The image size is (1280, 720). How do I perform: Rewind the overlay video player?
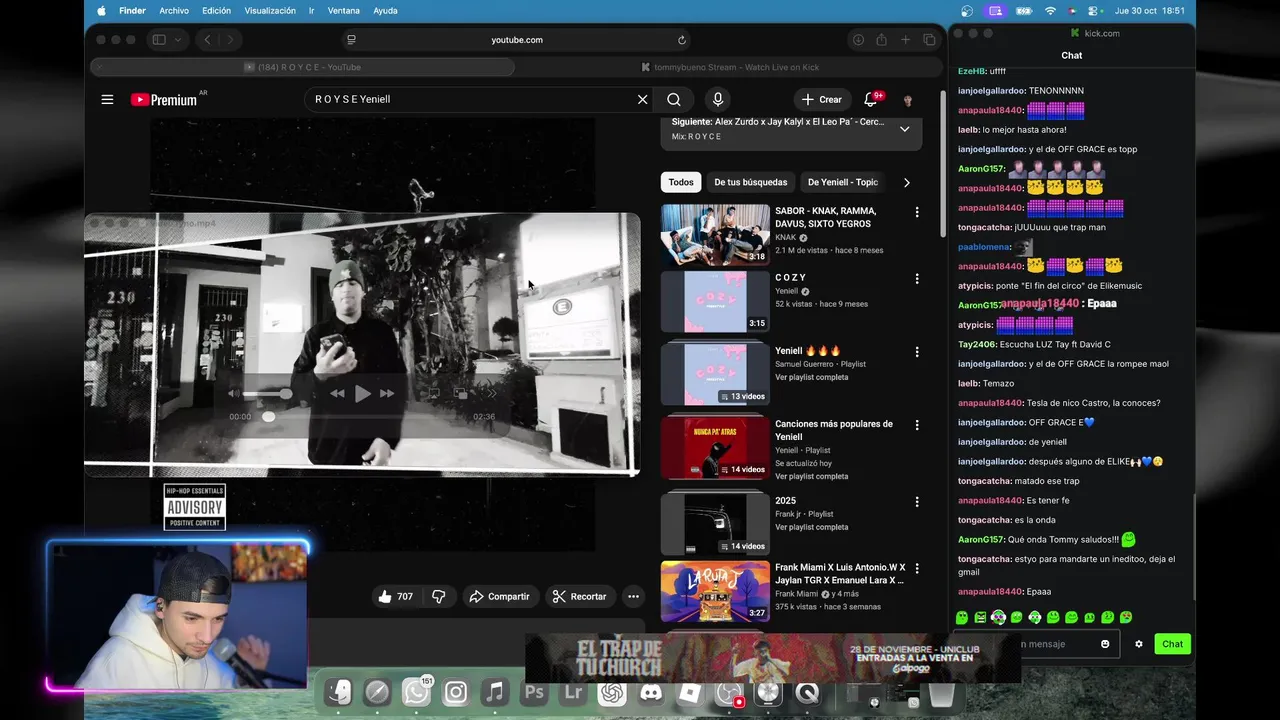click(x=337, y=394)
